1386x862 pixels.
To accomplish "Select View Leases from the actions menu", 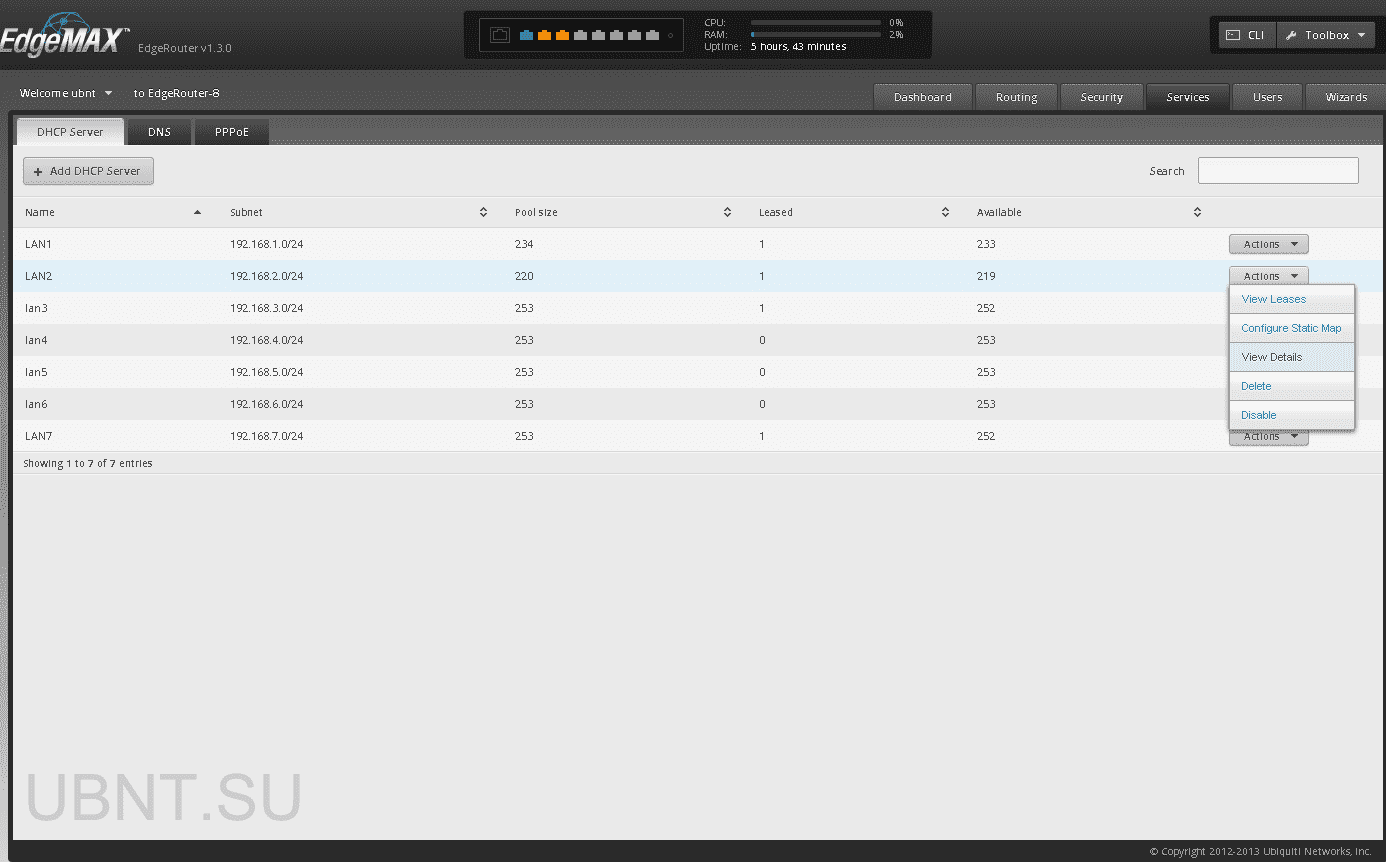I will click(x=1273, y=299).
